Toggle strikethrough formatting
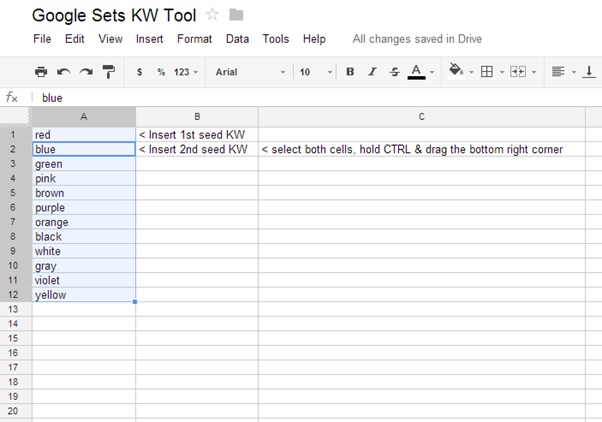The width and height of the screenshot is (602, 422). pos(395,72)
